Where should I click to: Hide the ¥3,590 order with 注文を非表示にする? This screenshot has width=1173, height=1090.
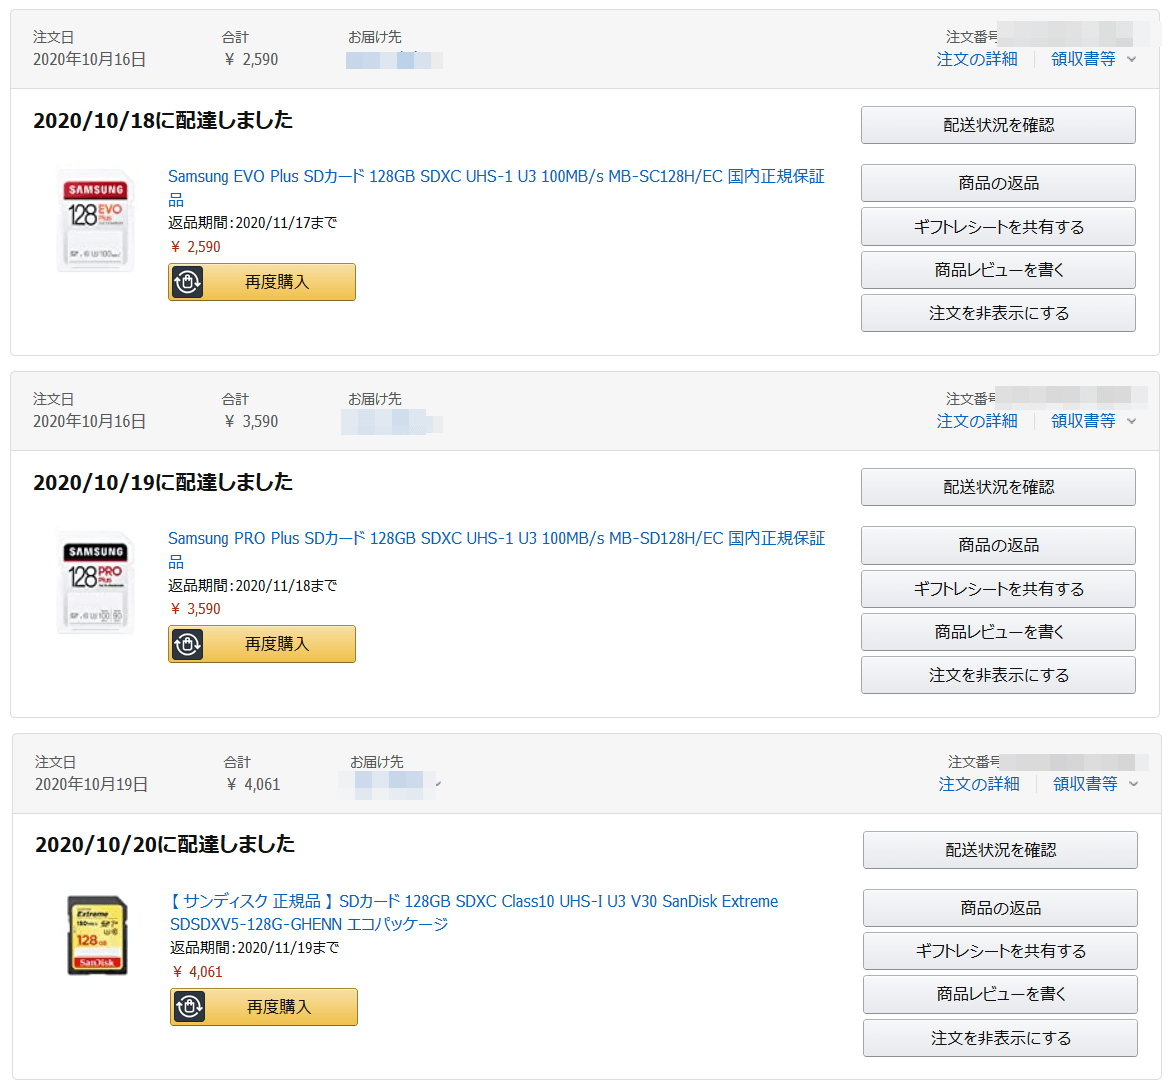tap(998, 676)
